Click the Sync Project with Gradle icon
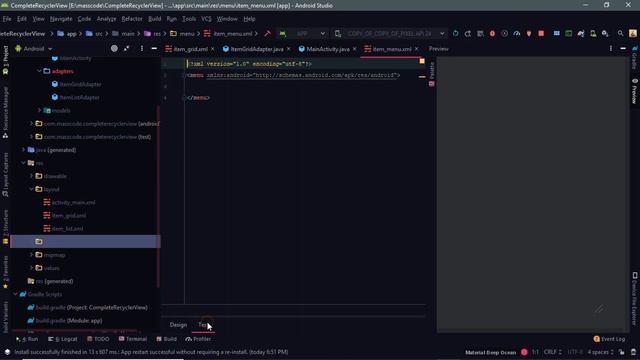Viewport: 640px width, 360px height. [581, 33]
